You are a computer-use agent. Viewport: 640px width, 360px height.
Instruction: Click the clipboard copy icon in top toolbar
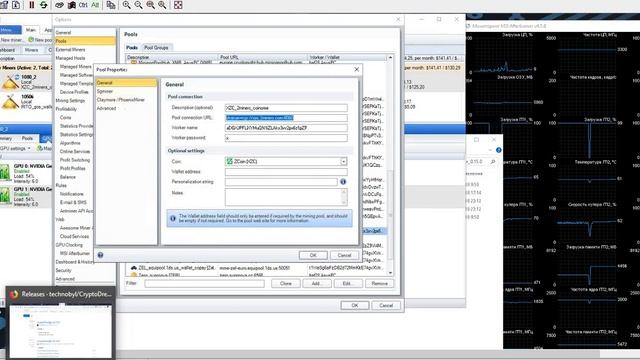click(x=111, y=5)
